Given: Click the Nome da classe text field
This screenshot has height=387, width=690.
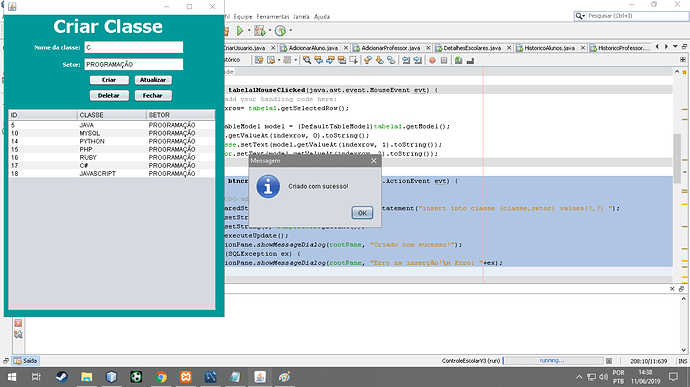Looking at the screenshot, I should [x=134, y=47].
